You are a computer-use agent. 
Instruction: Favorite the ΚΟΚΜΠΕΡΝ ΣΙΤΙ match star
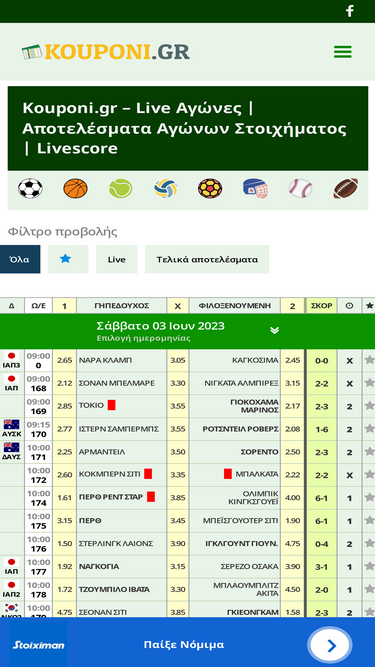(x=369, y=475)
